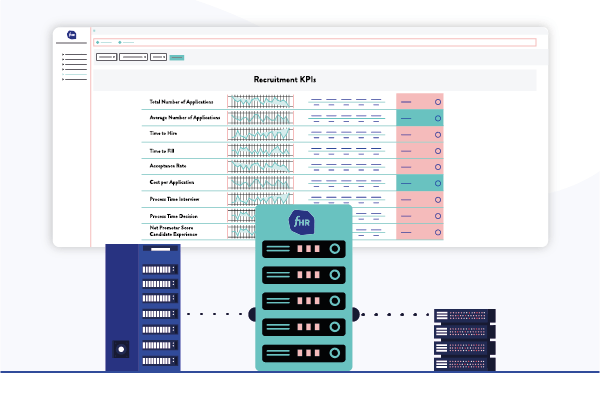Click the teal status cell in Average Number of Applications row

(x=420, y=118)
